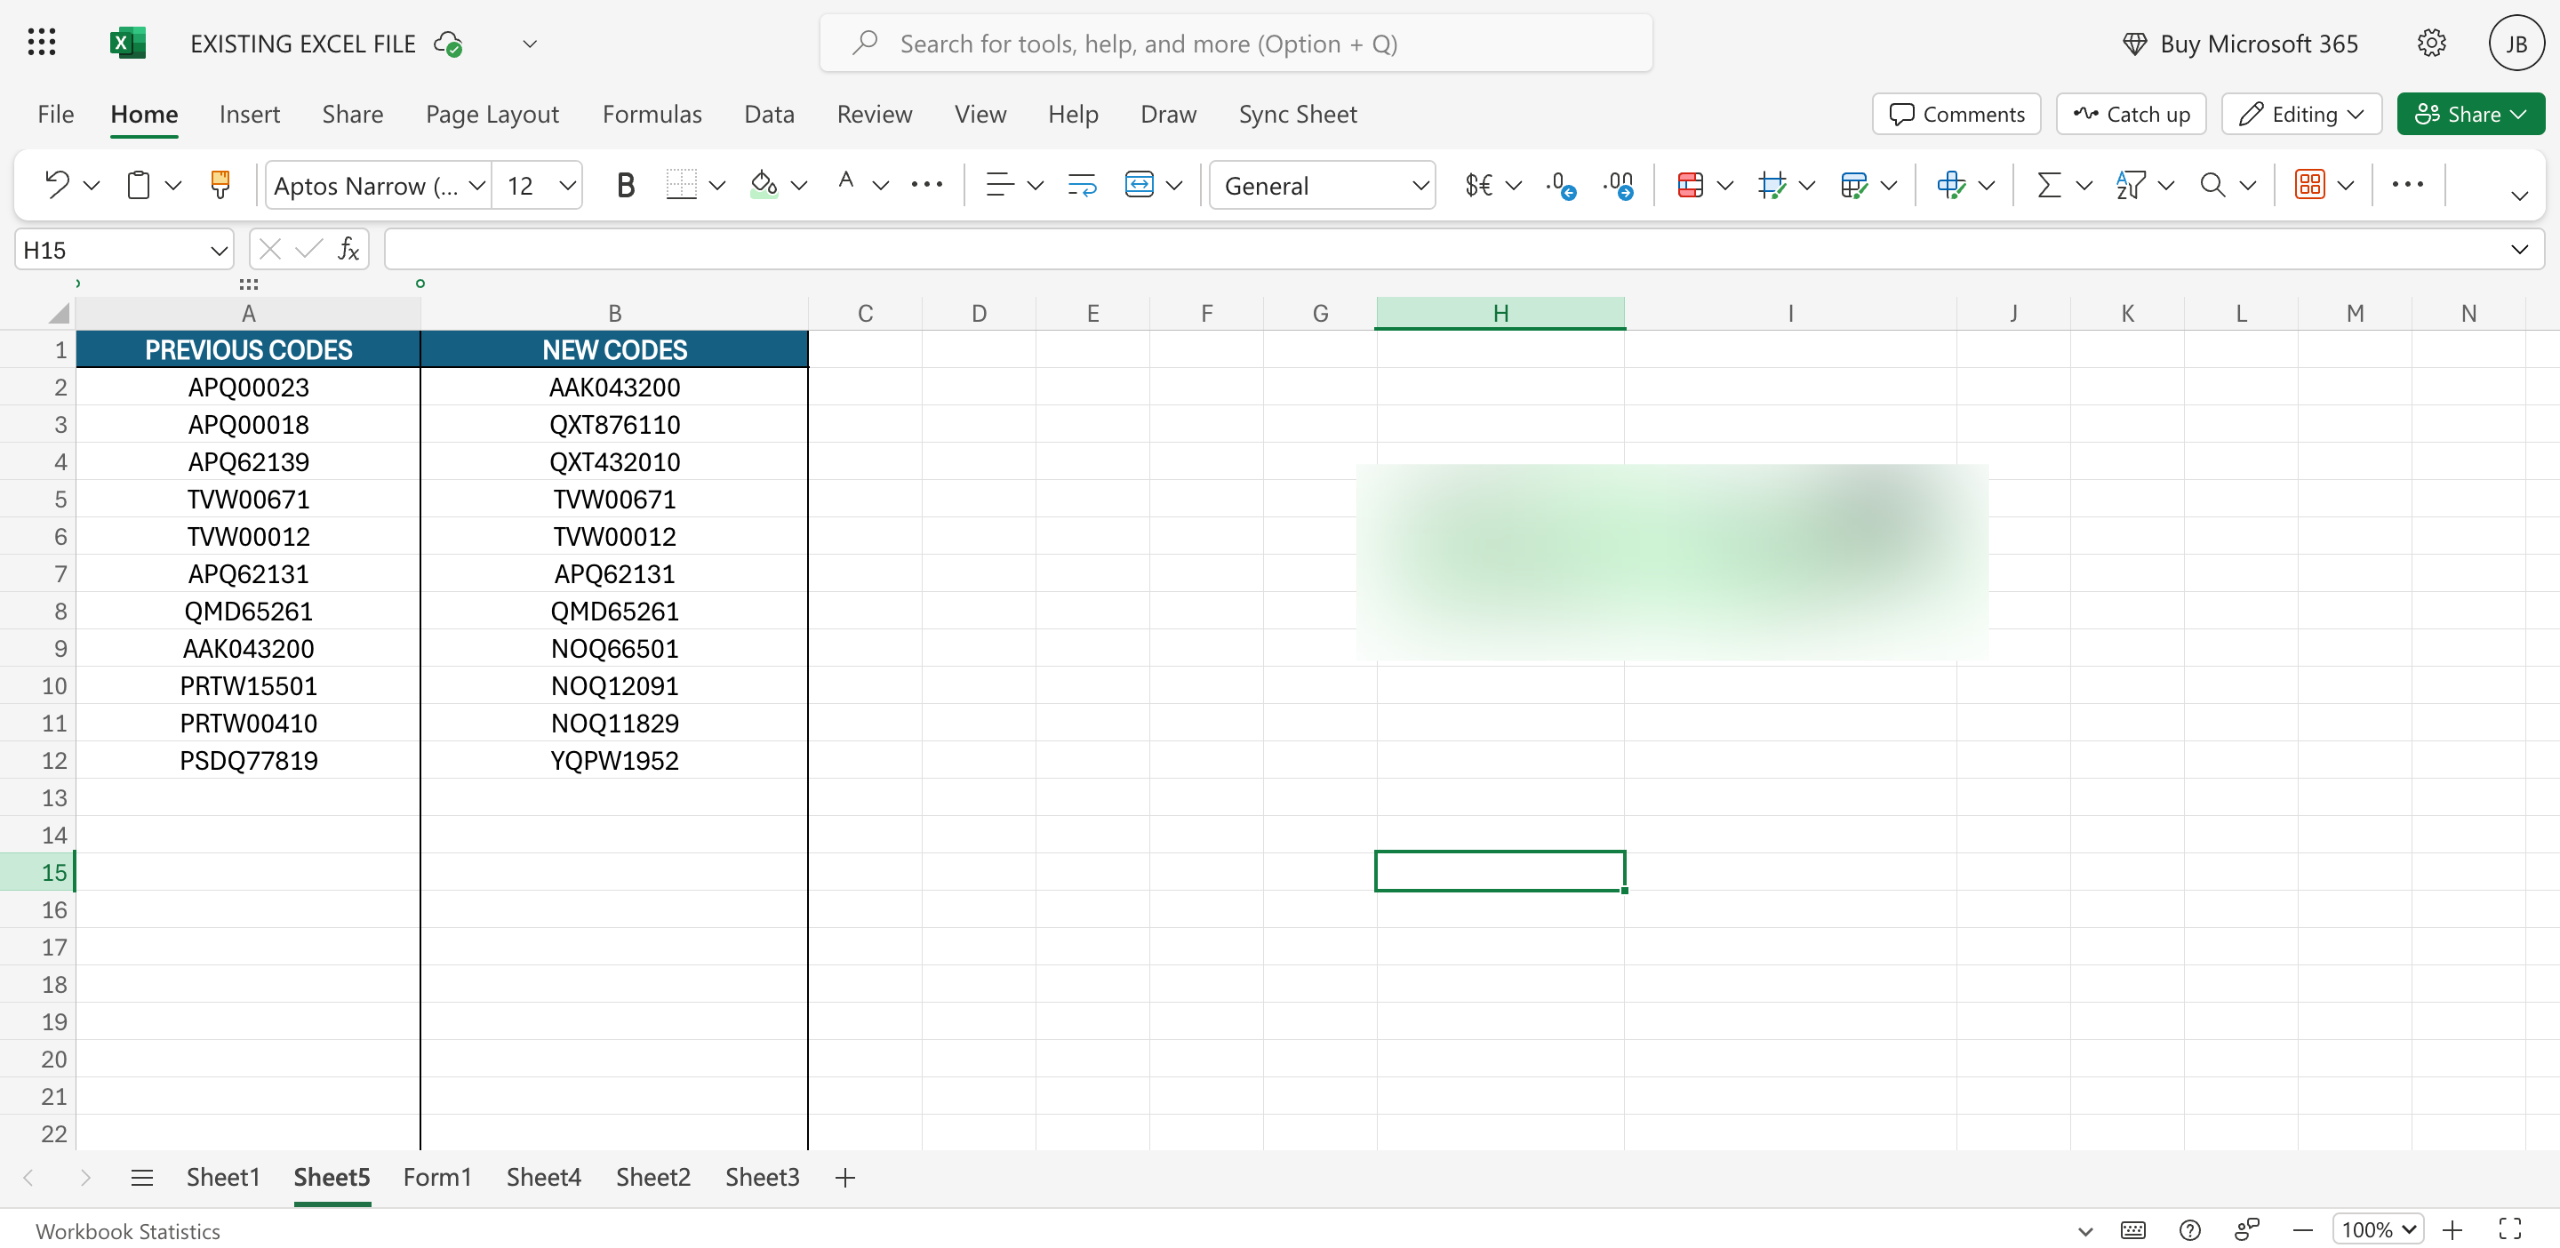Click the zoom in plus button
The width and height of the screenshot is (2560, 1248).
point(2453,1230)
